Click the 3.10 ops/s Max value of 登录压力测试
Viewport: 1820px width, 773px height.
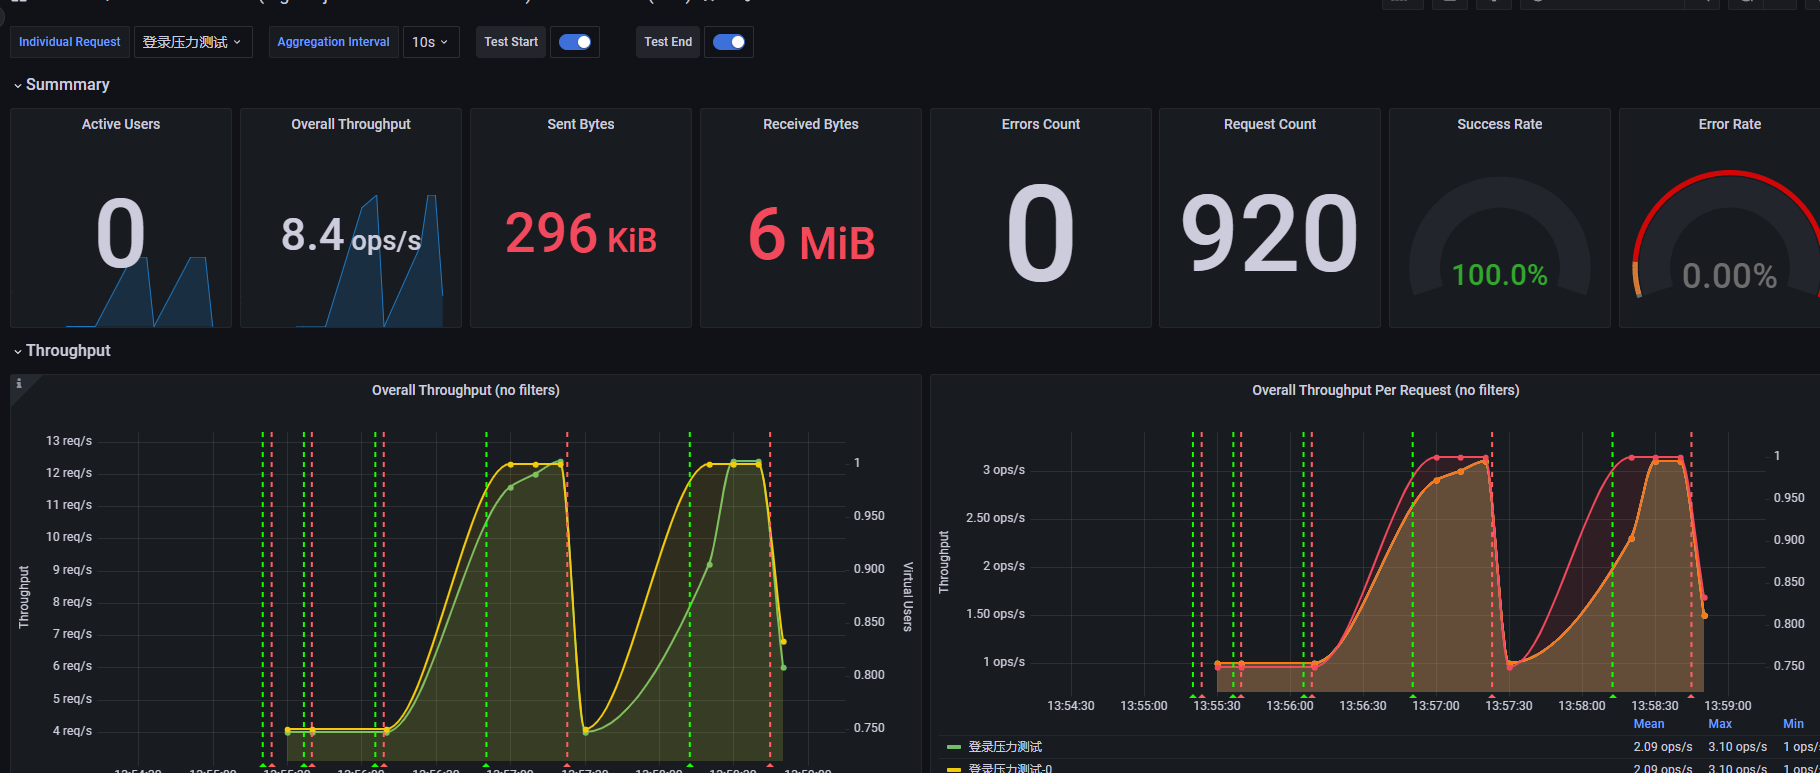coord(1737,747)
